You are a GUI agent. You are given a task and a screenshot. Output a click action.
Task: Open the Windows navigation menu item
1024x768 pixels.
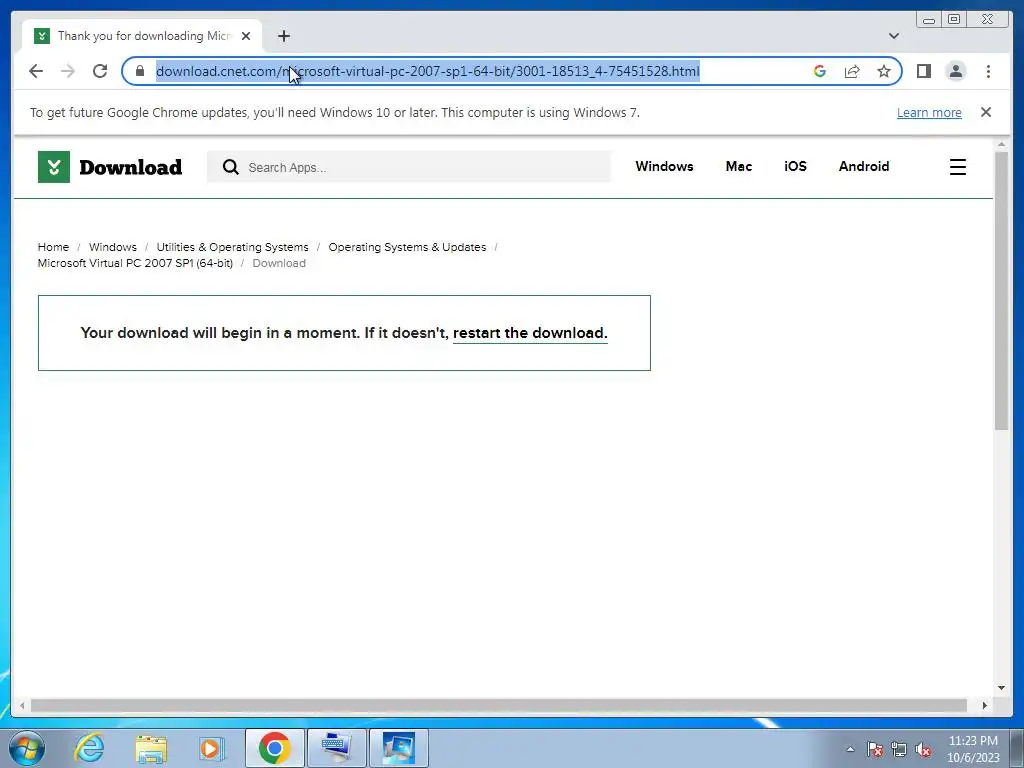[664, 167]
